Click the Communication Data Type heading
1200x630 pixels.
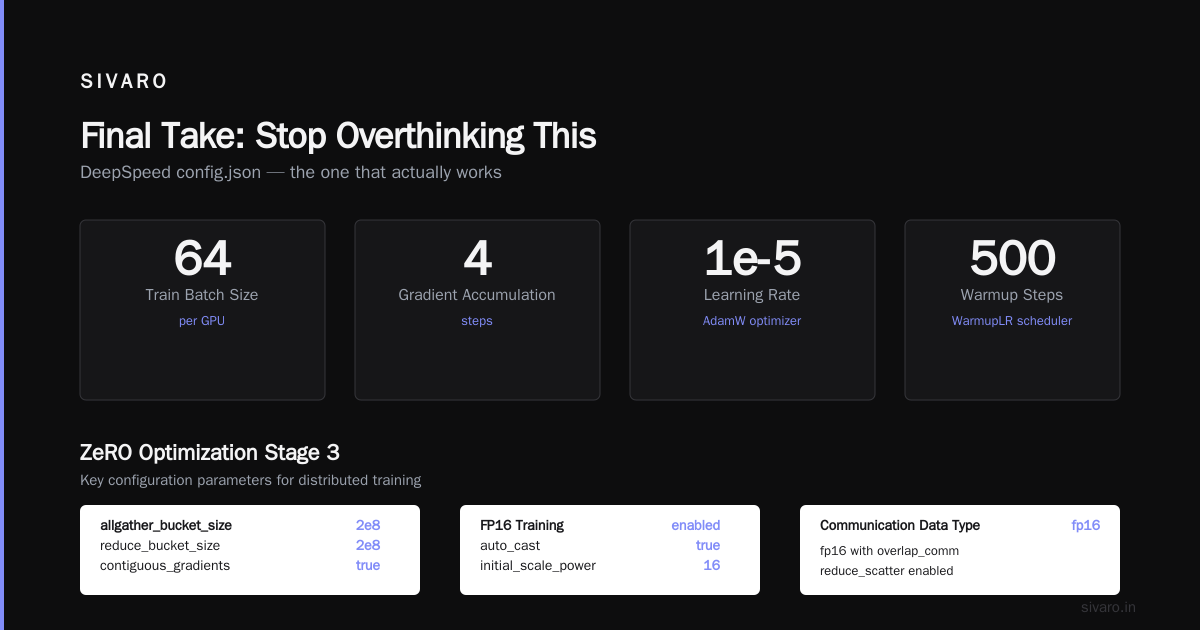[900, 525]
